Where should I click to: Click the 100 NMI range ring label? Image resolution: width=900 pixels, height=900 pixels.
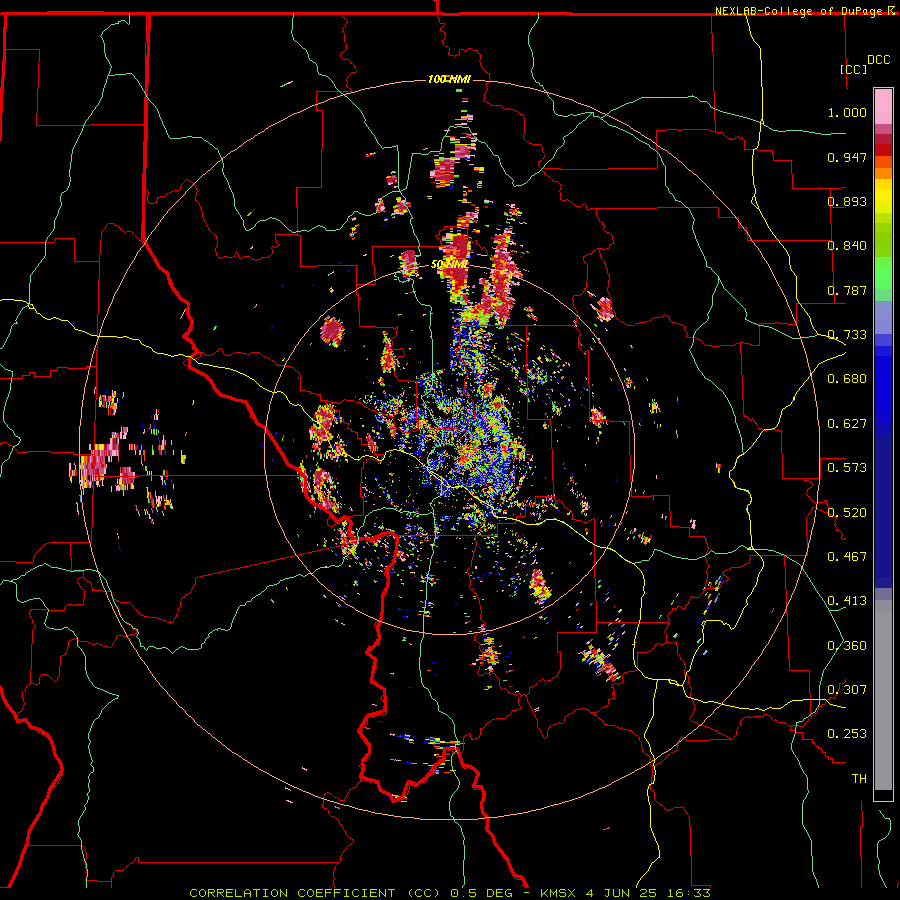[x=449, y=79]
